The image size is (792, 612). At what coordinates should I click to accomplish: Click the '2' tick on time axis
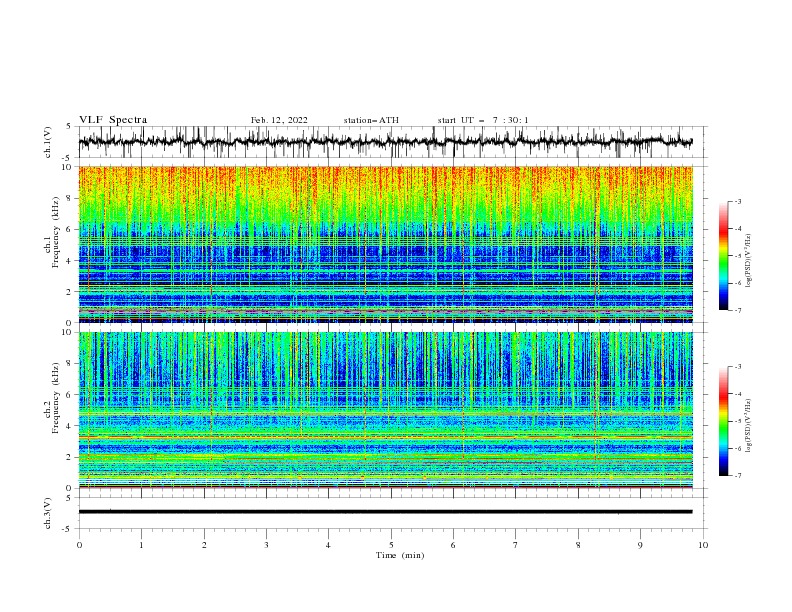204,545
